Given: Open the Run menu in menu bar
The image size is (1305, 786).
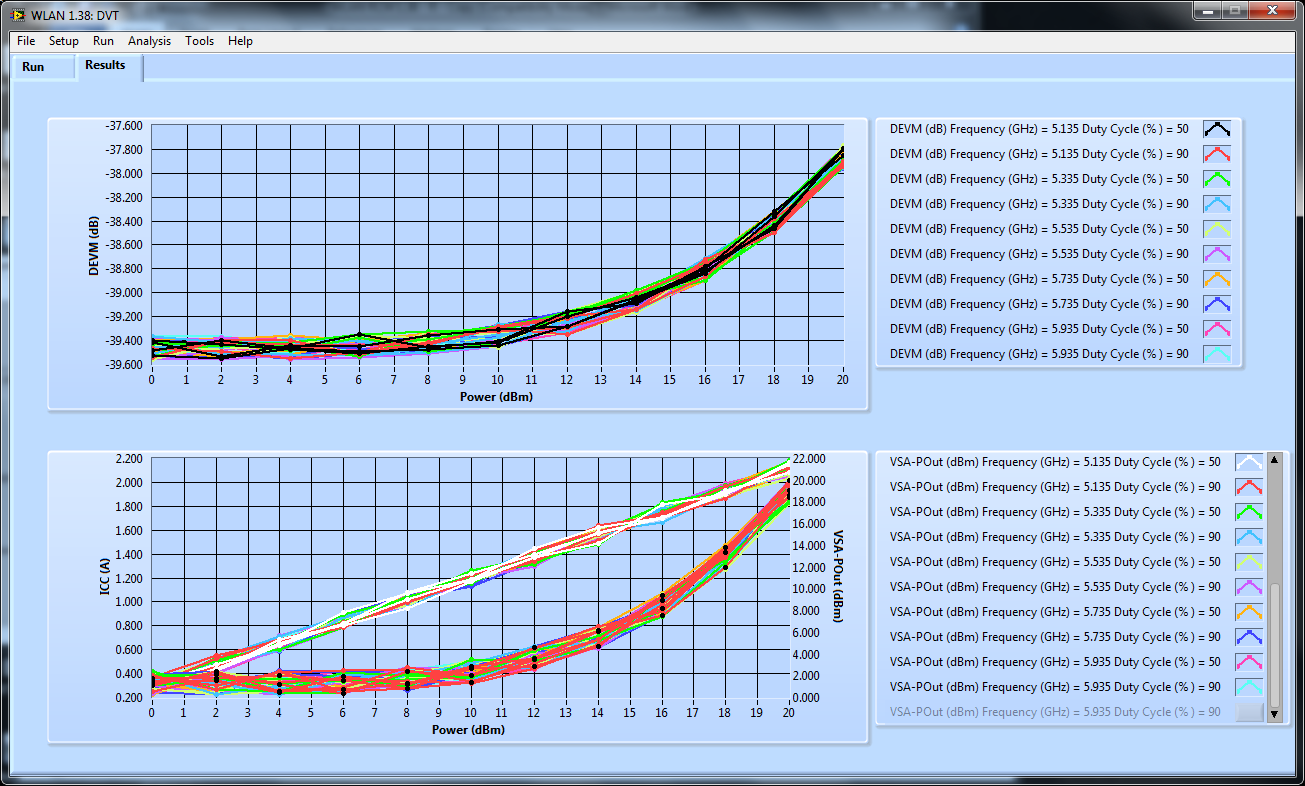Looking at the screenshot, I should coord(103,41).
